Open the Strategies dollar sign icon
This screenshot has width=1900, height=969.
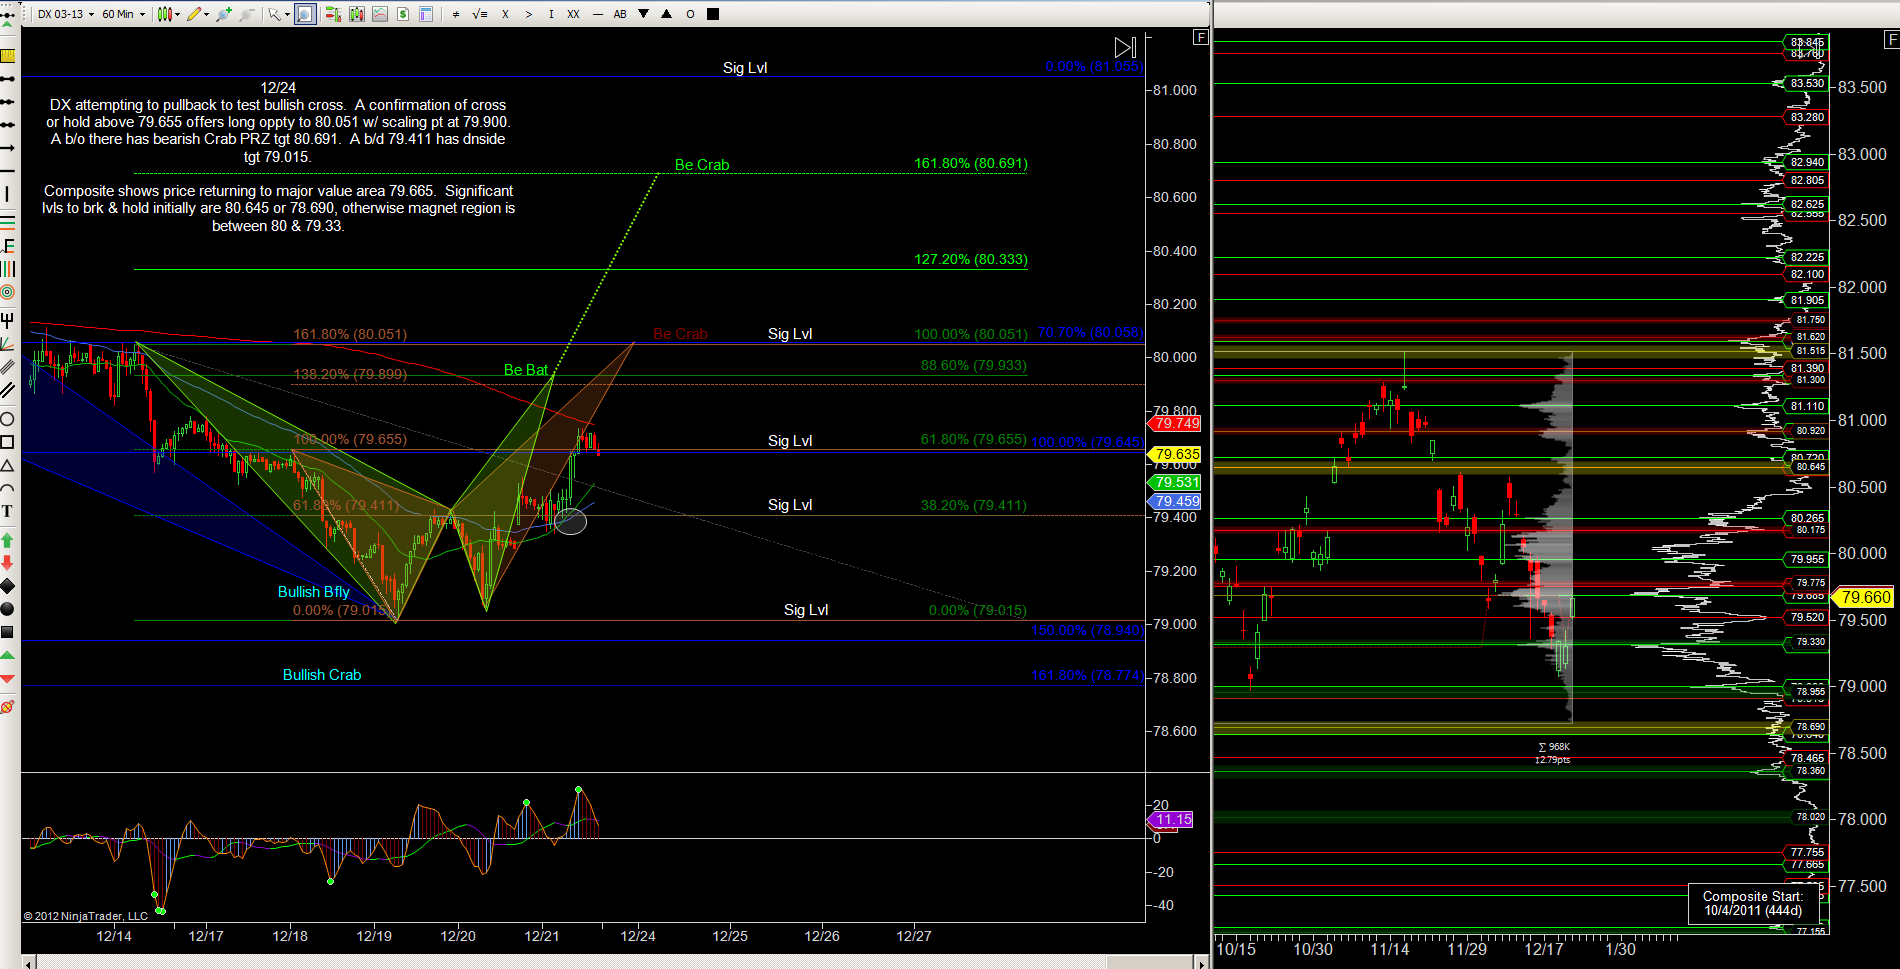403,14
